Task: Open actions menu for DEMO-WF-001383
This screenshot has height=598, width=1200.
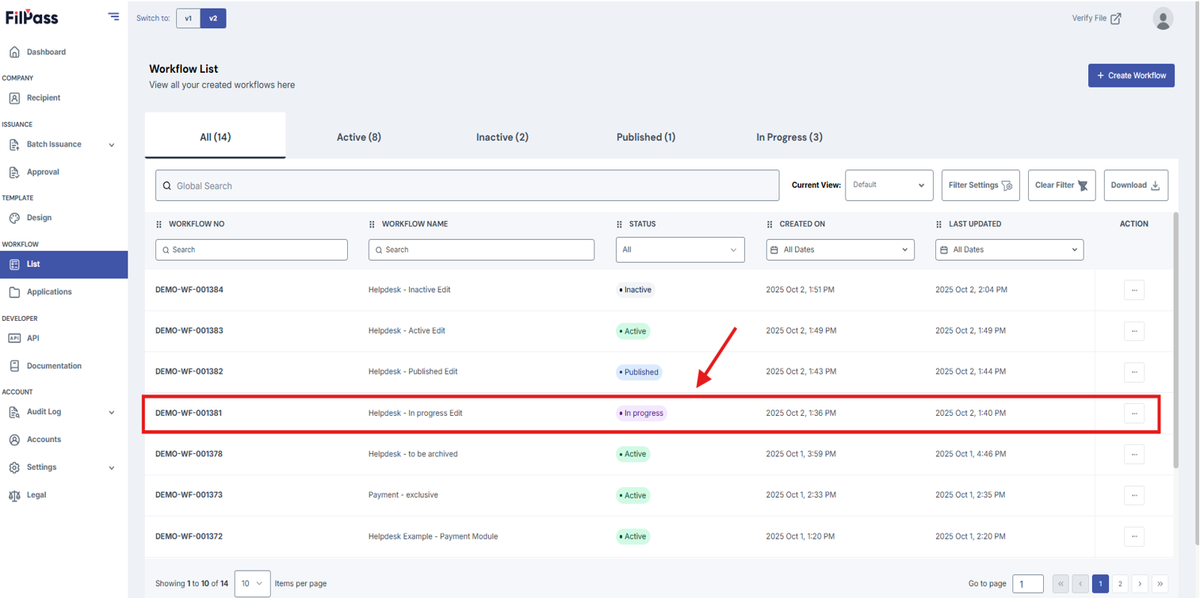Action: pyautogui.click(x=1133, y=331)
